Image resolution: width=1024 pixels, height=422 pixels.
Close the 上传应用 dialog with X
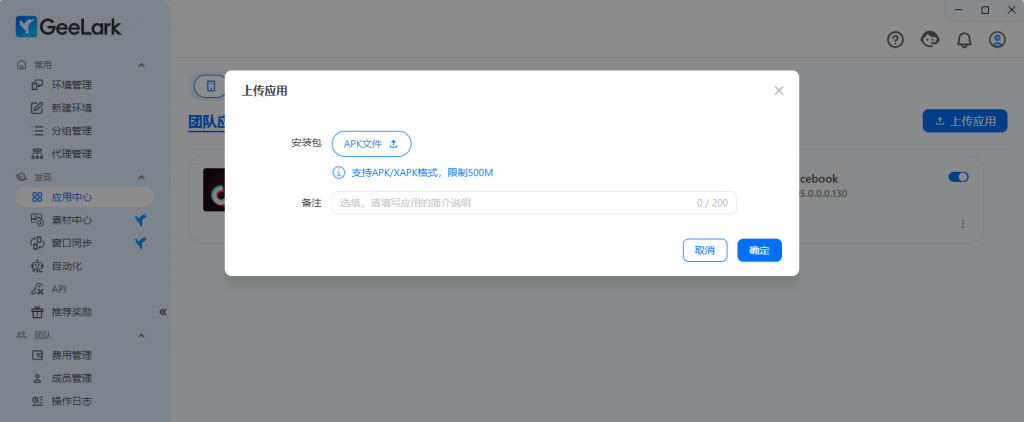779,90
